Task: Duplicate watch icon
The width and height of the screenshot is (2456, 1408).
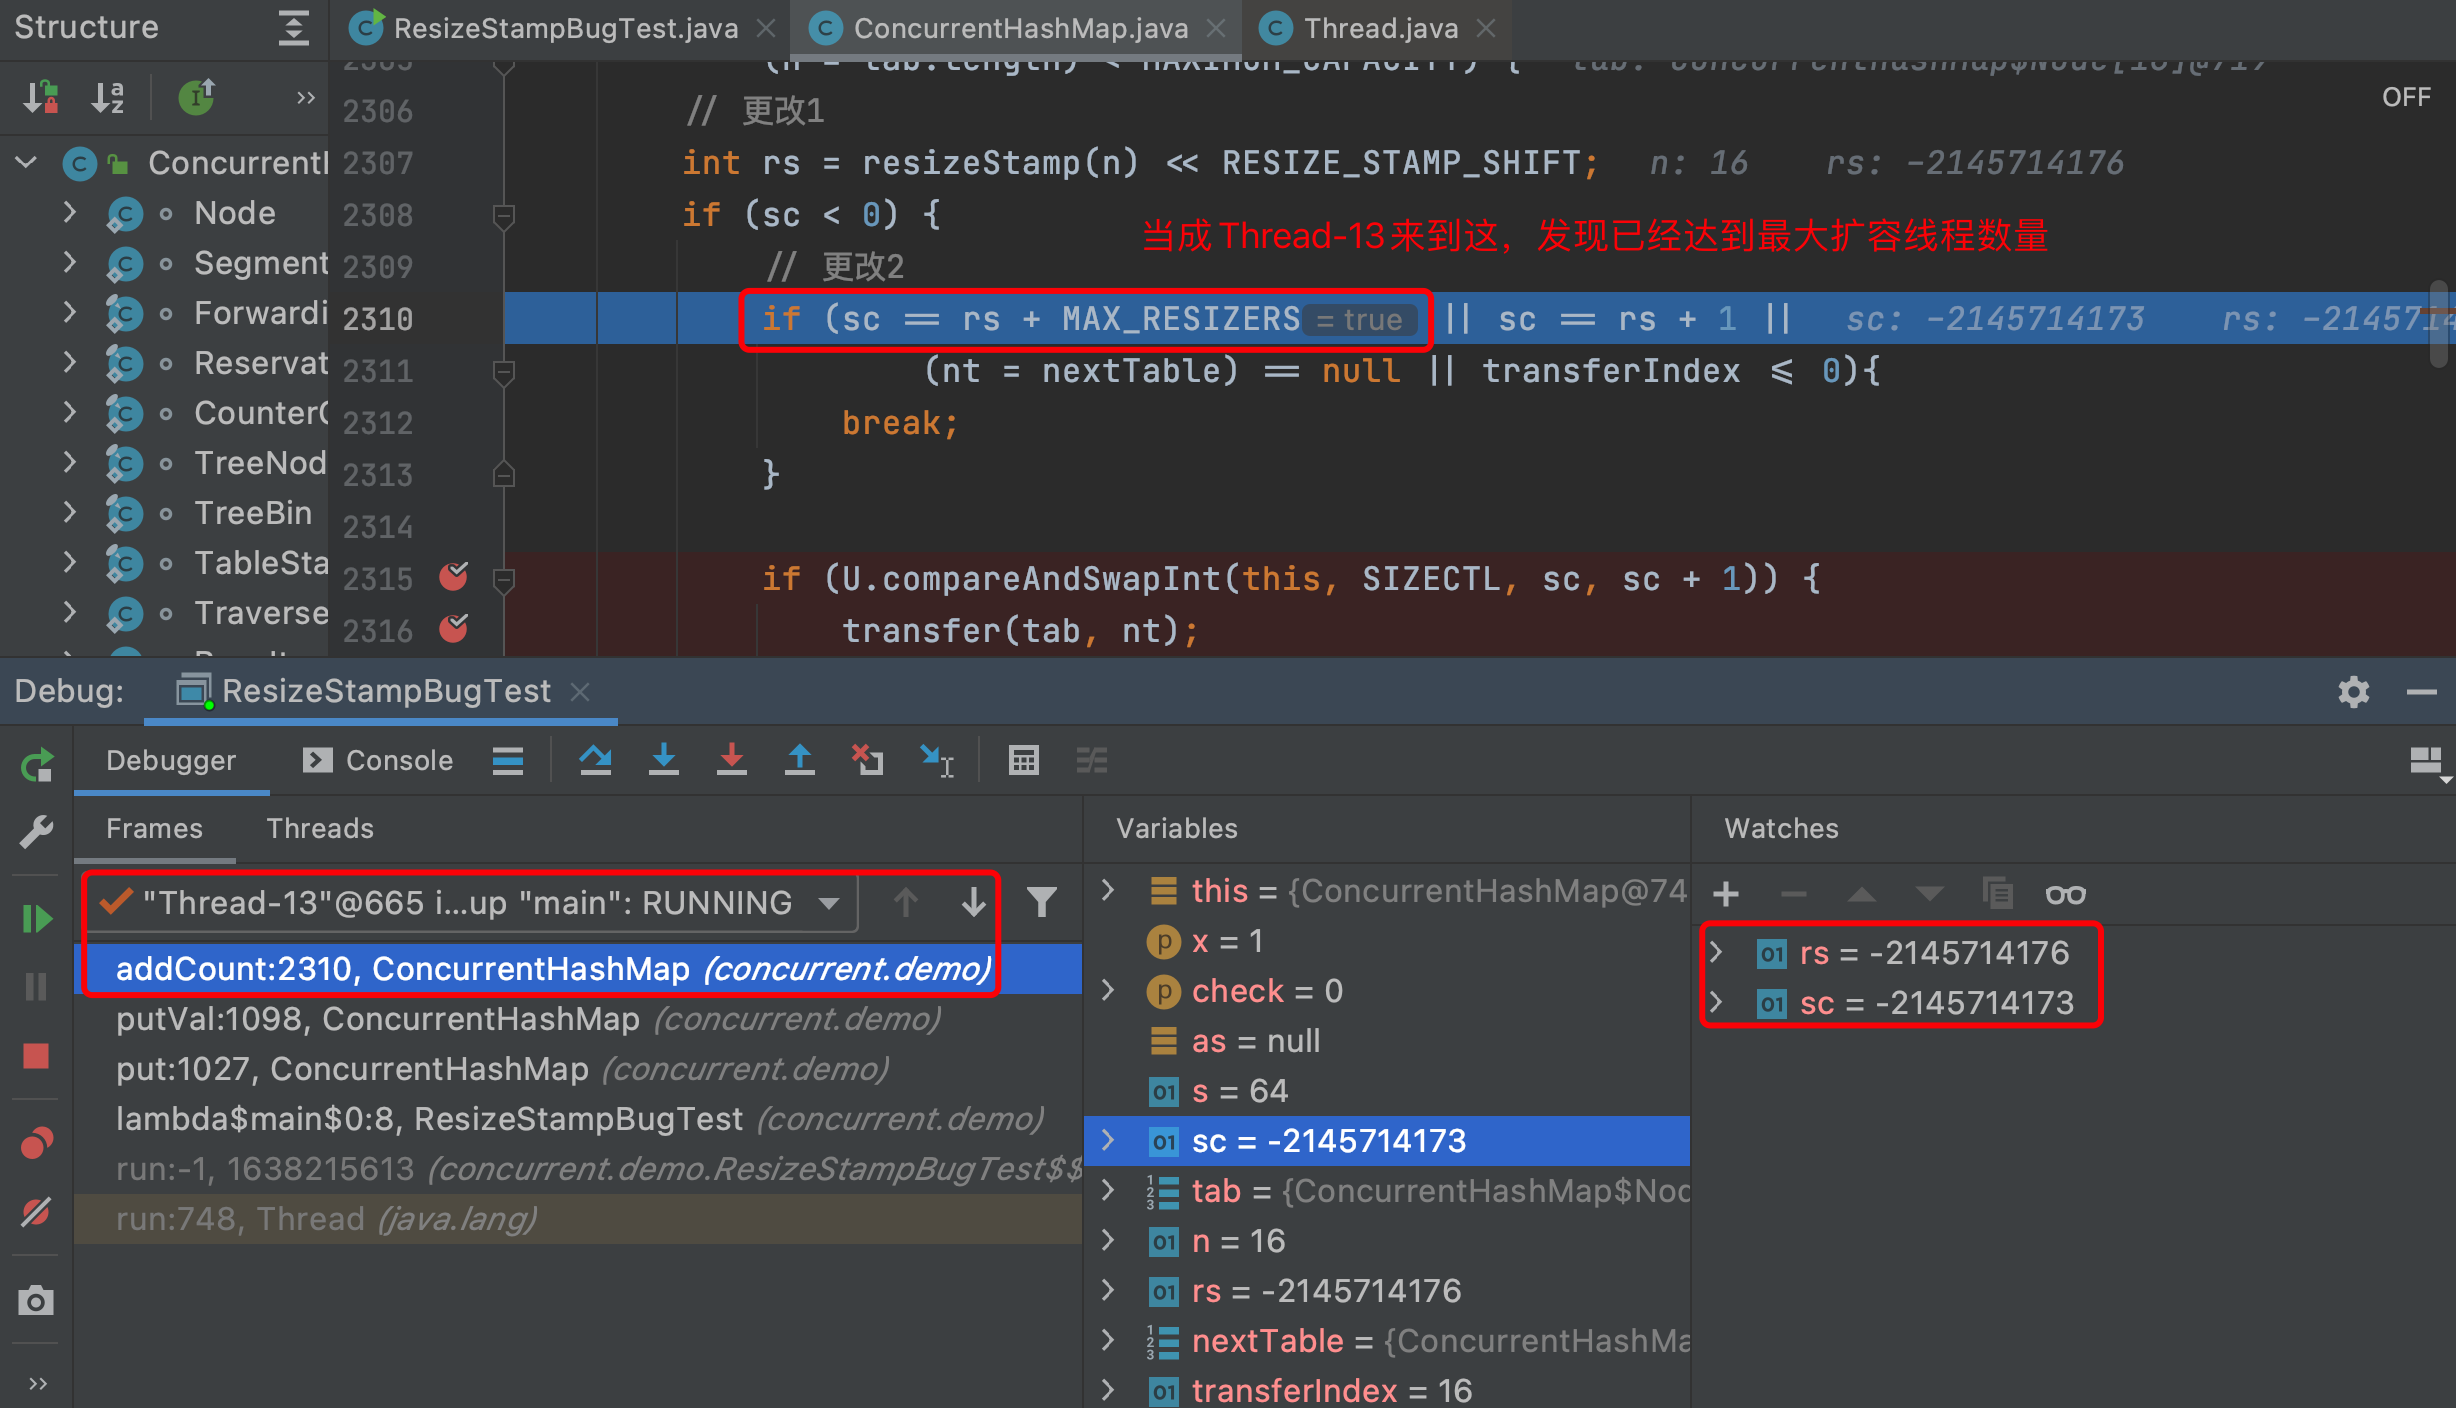Action: (1998, 895)
